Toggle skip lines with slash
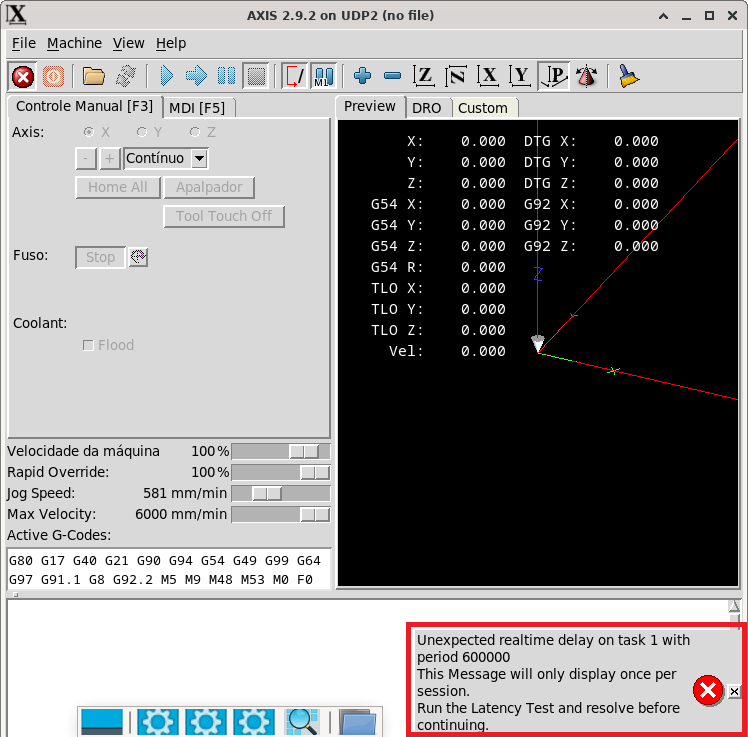748x737 pixels. pyautogui.click(x=295, y=76)
